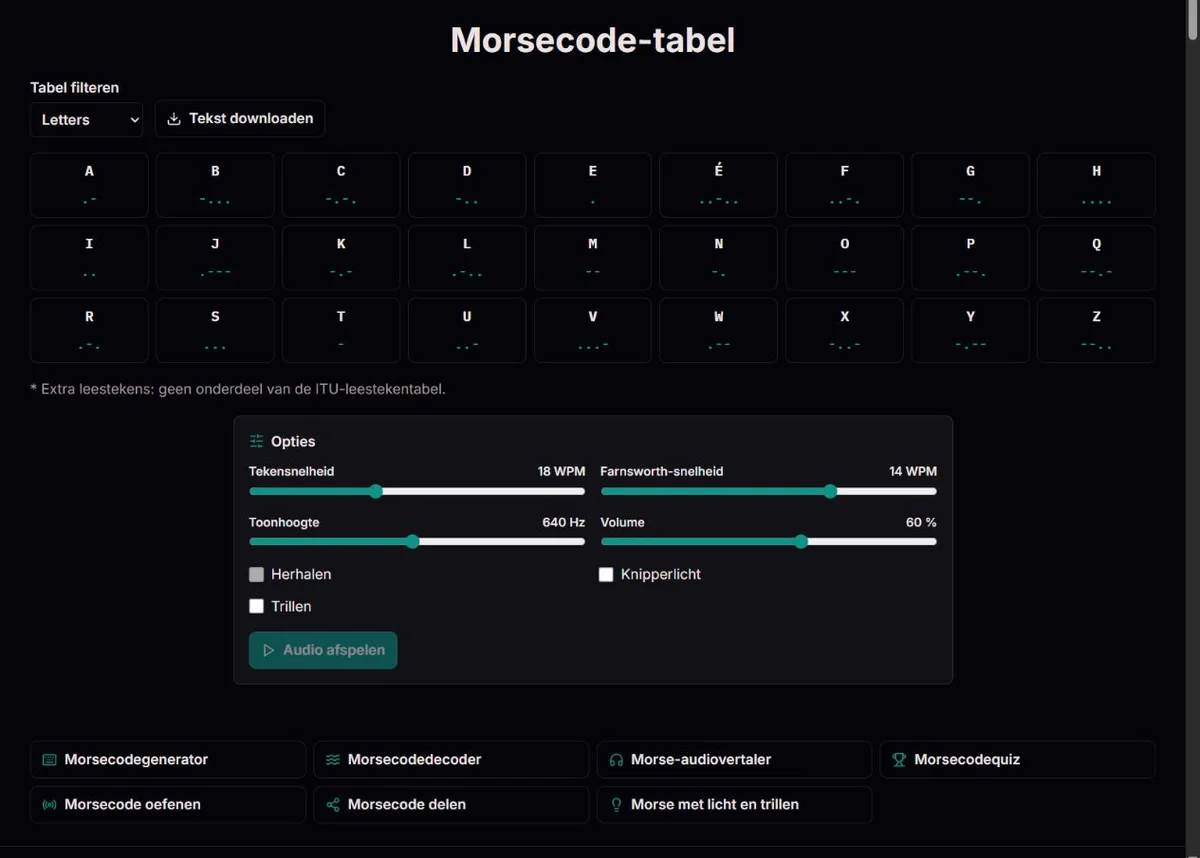This screenshot has height=858, width=1200.
Task: Select the letter I morse card
Action: click(89, 258)
